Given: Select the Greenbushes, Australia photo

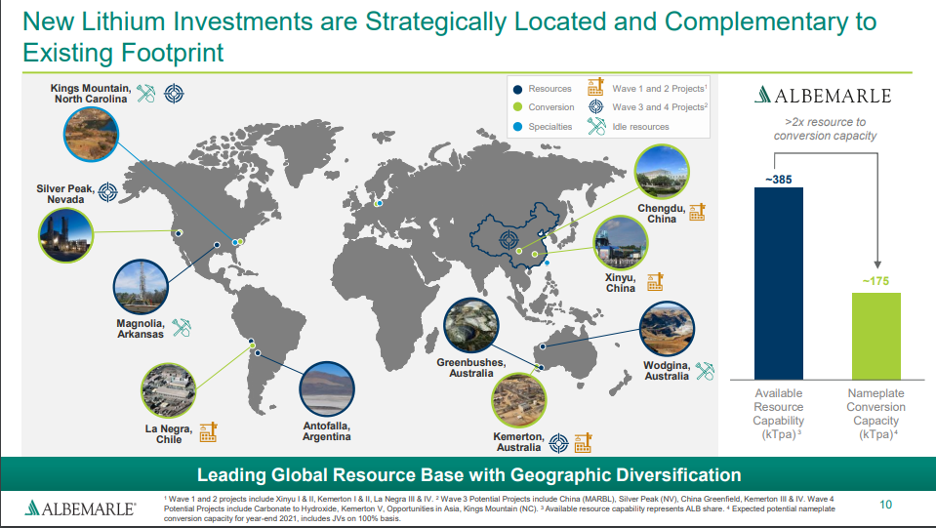Looking at the screenshot, I should coord(471,326).
